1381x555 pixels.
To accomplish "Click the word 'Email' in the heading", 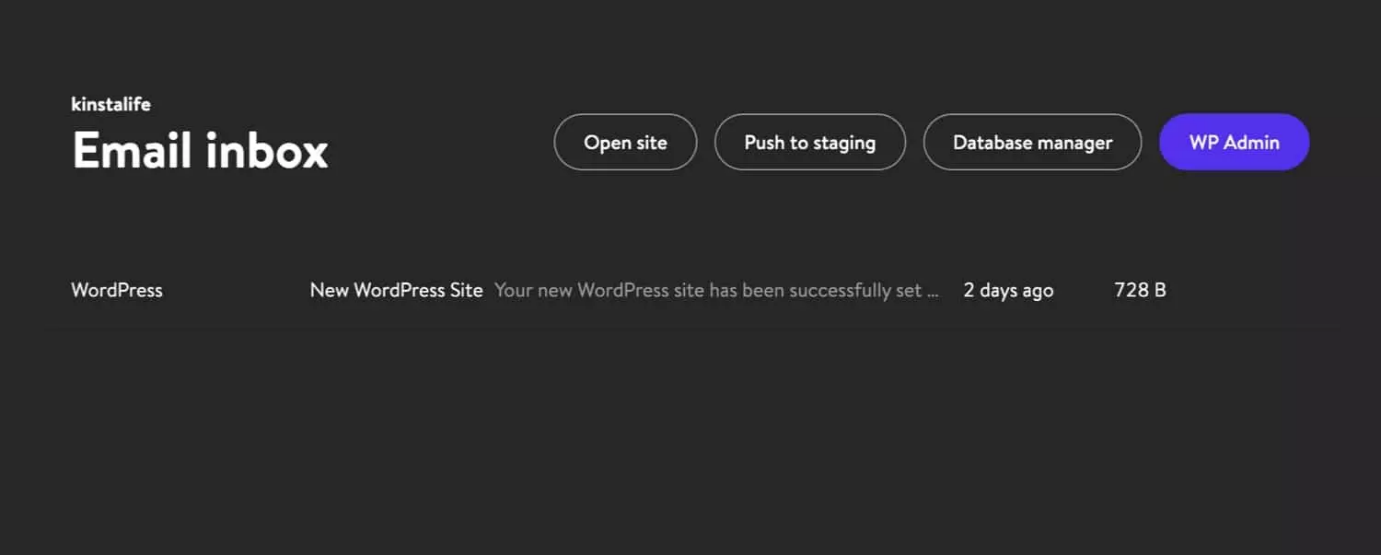I will click(132, 151).
